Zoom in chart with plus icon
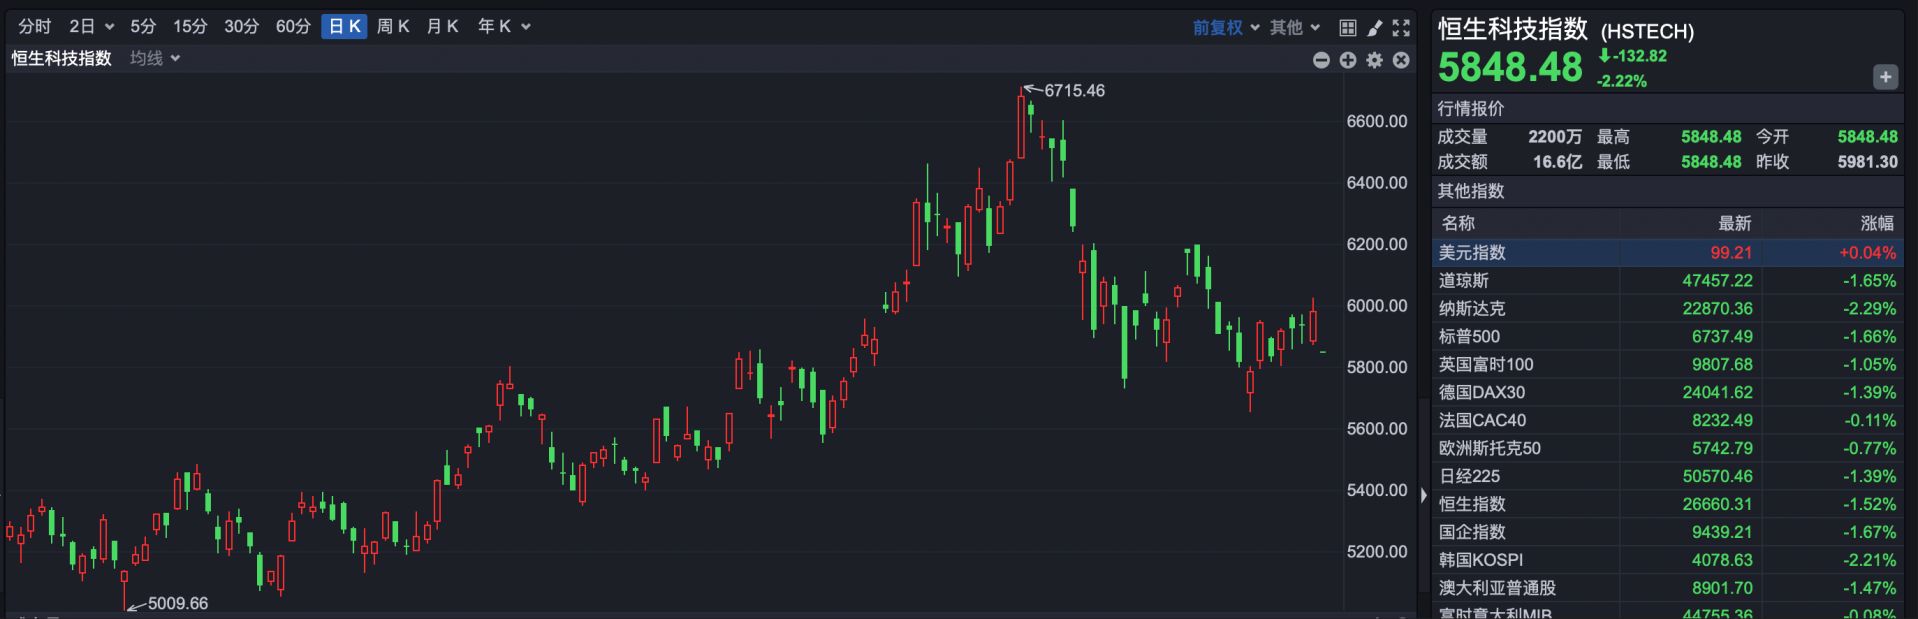This screenshot has height=619, width=1918. (x=1348, y=60)
